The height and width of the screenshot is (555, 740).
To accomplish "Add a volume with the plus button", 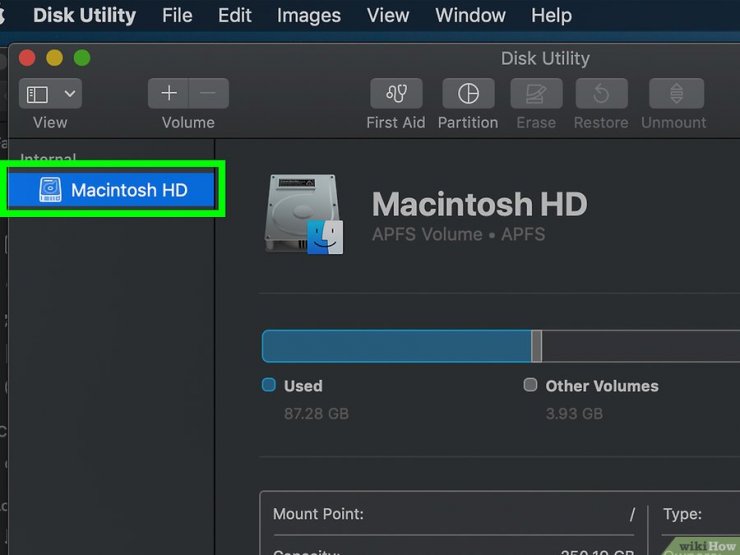I will pyautogui.click(x=168, y=93).
